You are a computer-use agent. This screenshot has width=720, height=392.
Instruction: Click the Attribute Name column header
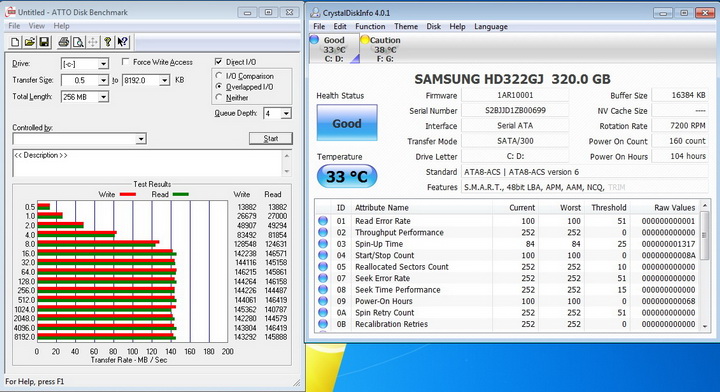tap(382, 207)
